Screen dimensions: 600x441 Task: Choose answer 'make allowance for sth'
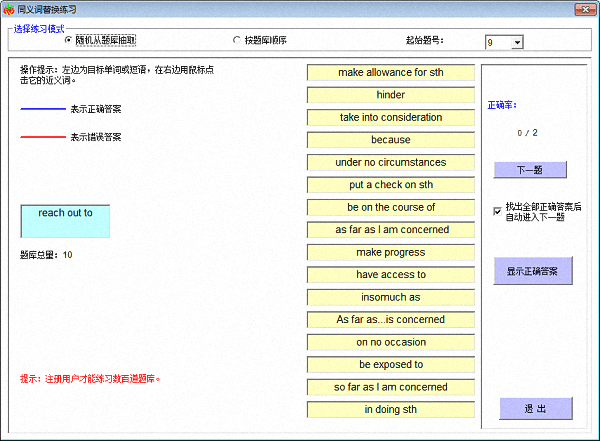coord(390,73)
